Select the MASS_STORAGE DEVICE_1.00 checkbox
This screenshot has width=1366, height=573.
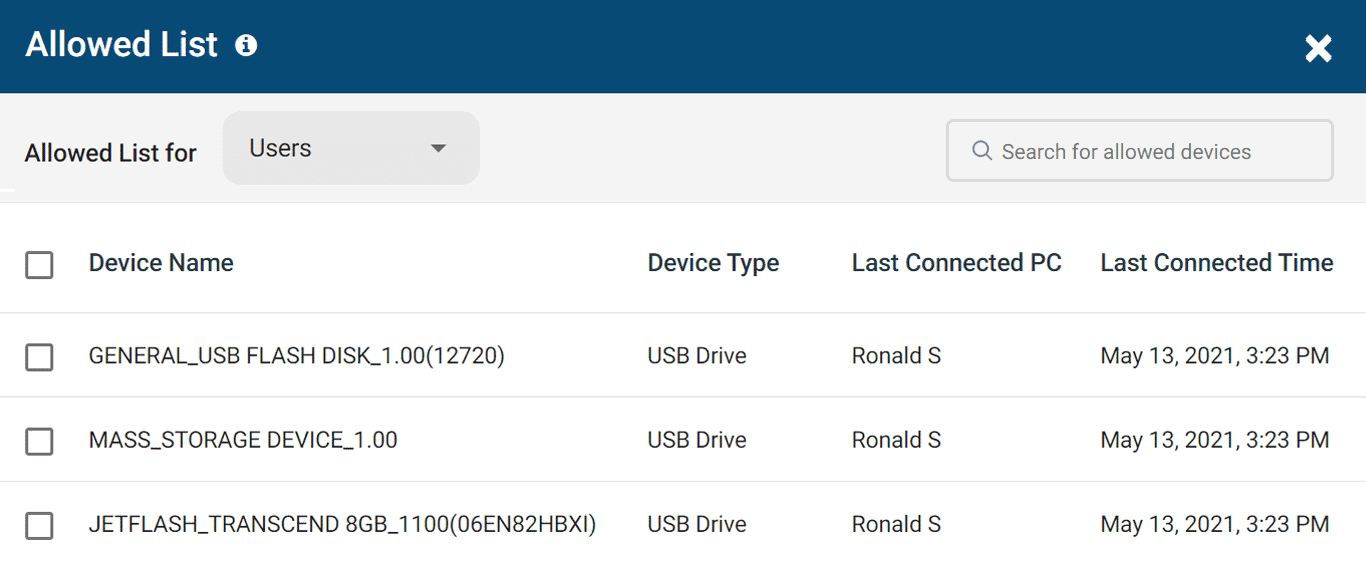pyautogui.click(x=39, y=441)
